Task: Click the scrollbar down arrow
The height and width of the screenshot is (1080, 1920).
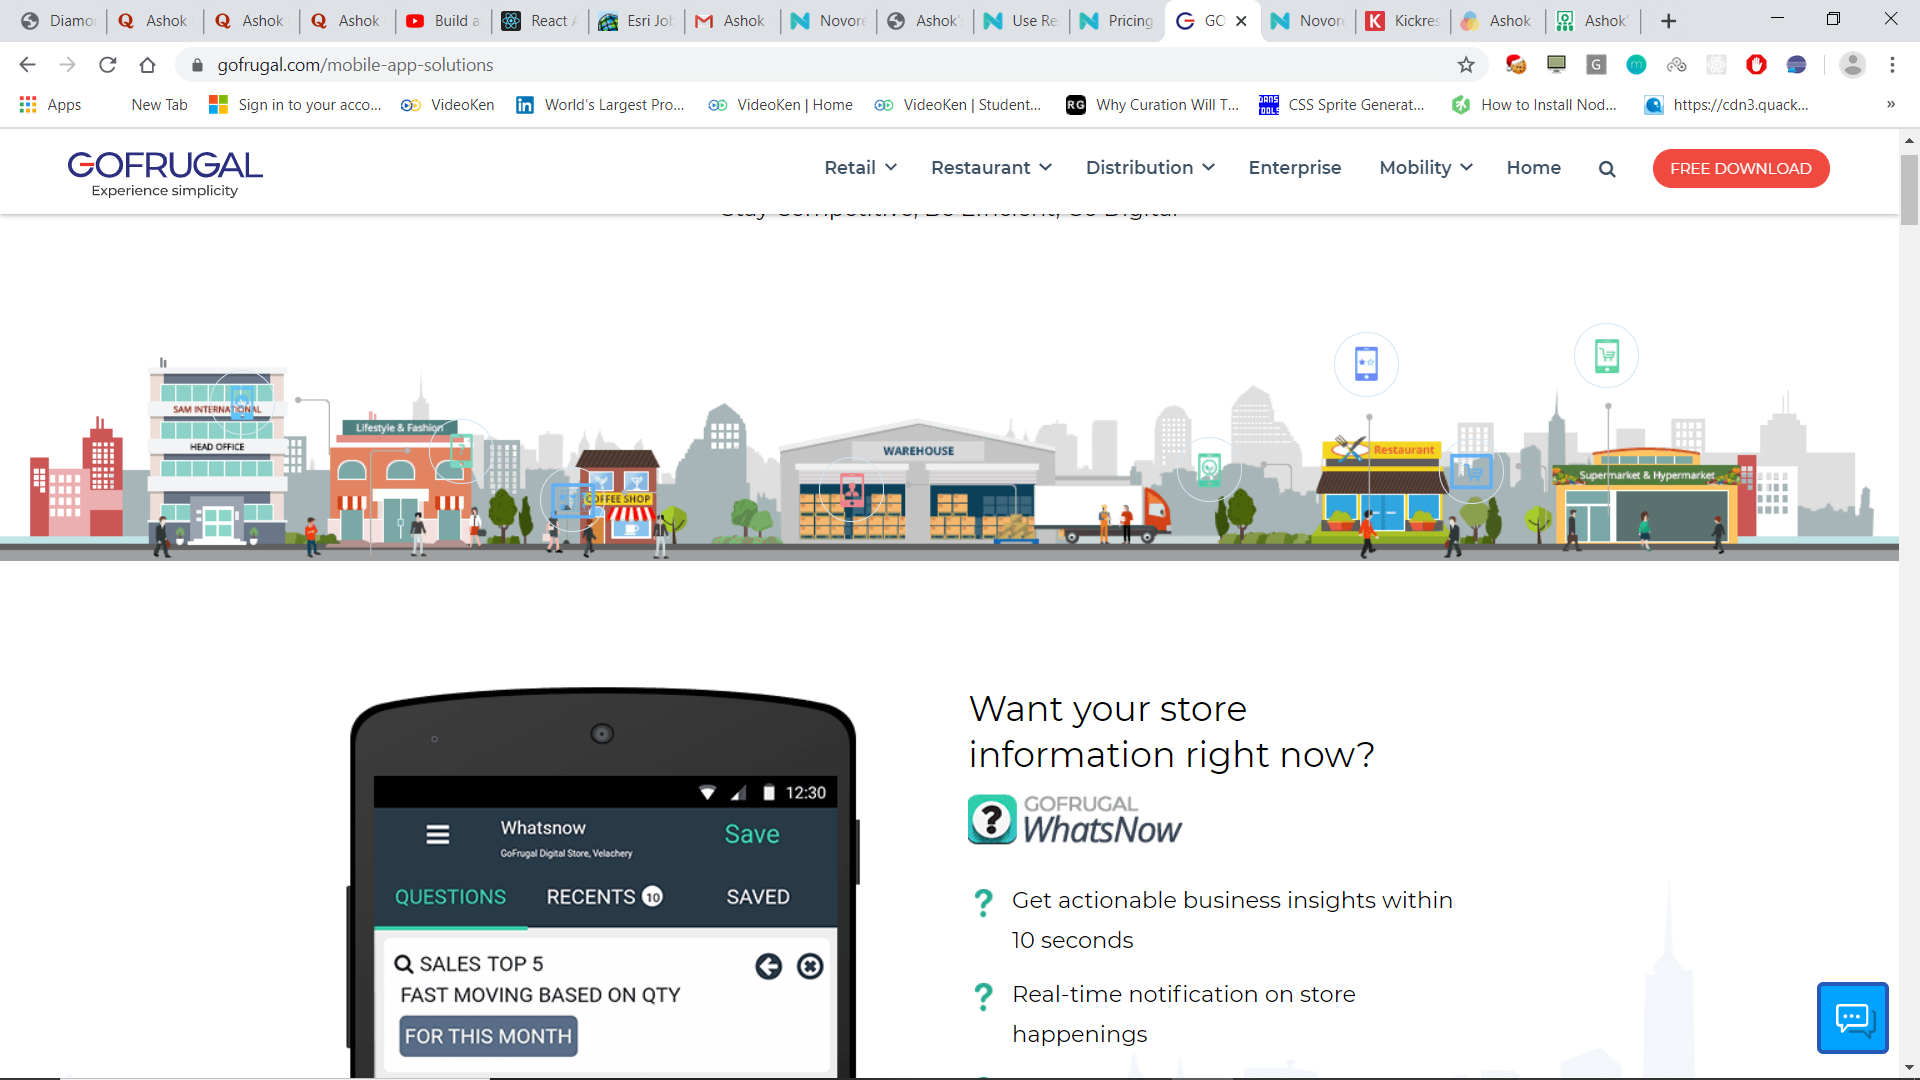Action: point(1909,1068)
